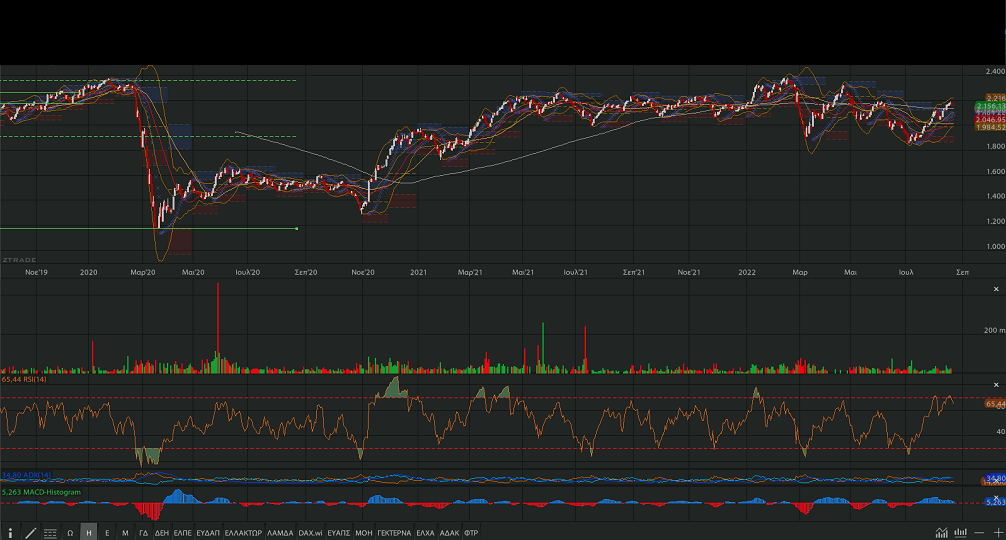
Task: Switch to the ΕΛΛΑΚΤΩΡ symbol tab
Action: (243, 533)
